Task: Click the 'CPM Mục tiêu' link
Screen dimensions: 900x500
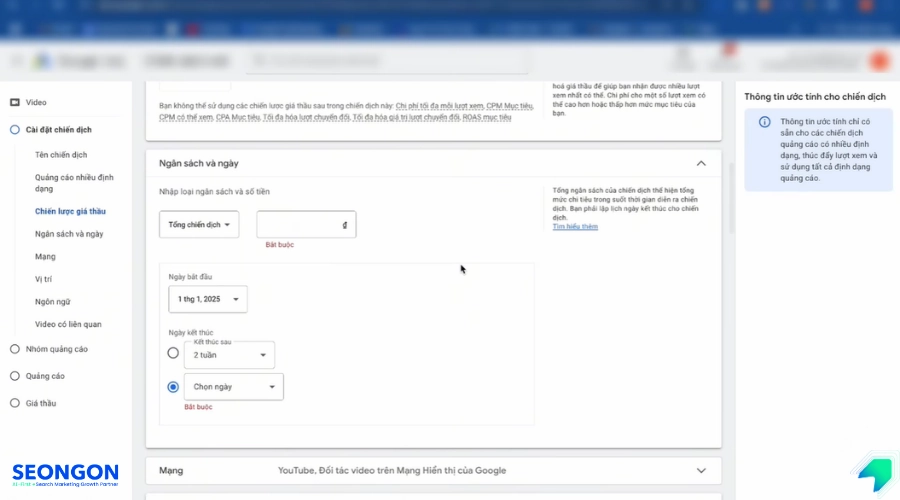Action: [509, 106]
